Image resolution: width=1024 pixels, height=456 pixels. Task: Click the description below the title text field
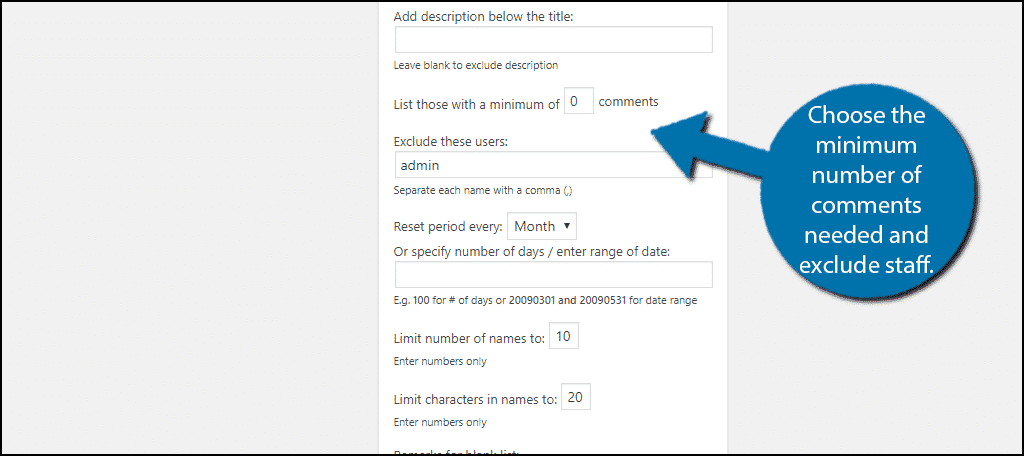point(553,39)
